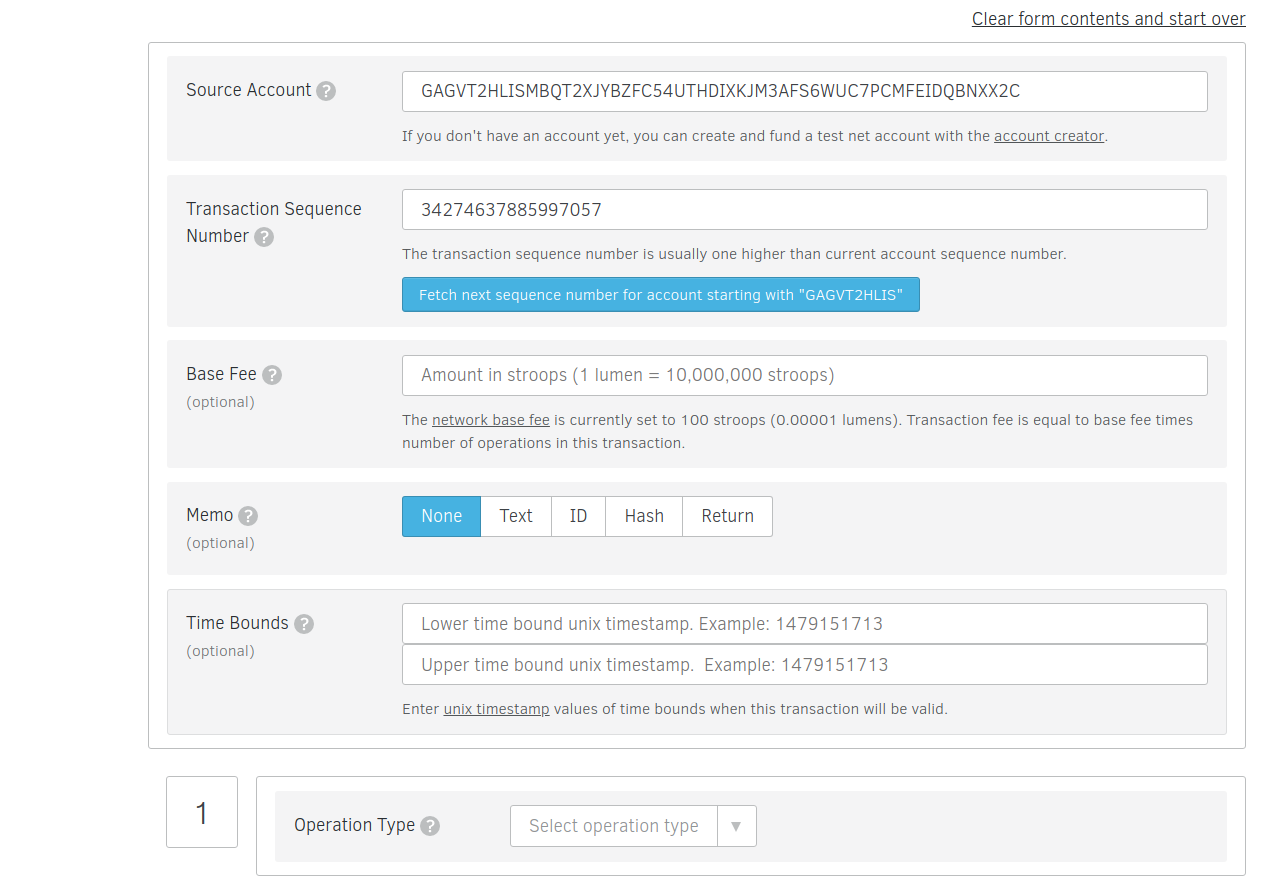Open the unix timestamp link

(496, 709)
